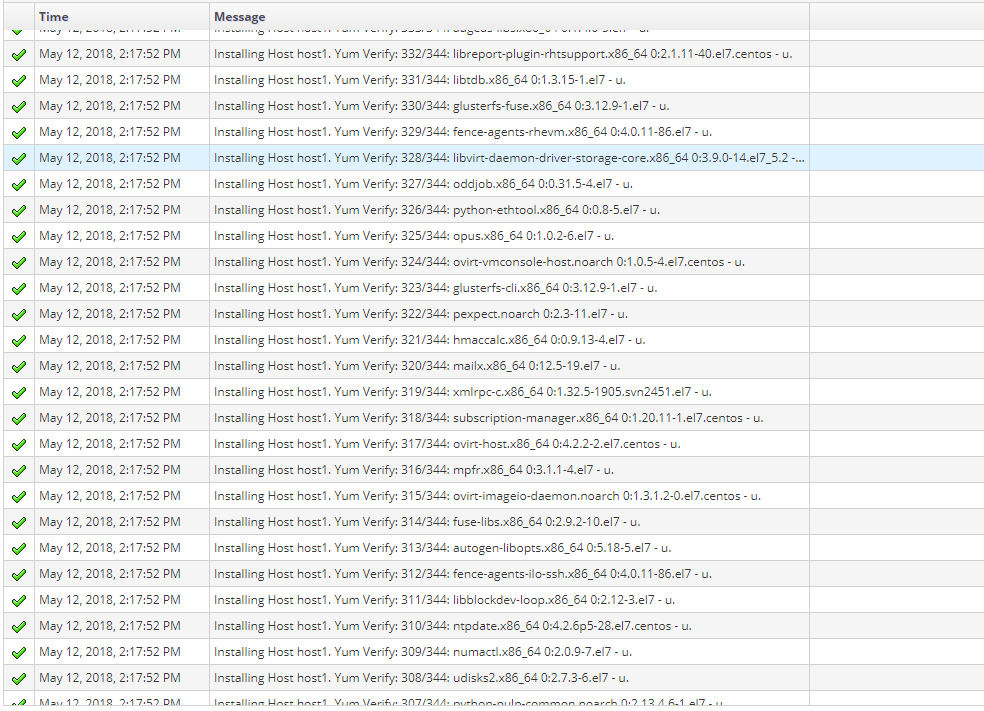
Task: Click the timestamp of the numactl 309/344 row
Action: pyautogui.click(x=109, y=652)
